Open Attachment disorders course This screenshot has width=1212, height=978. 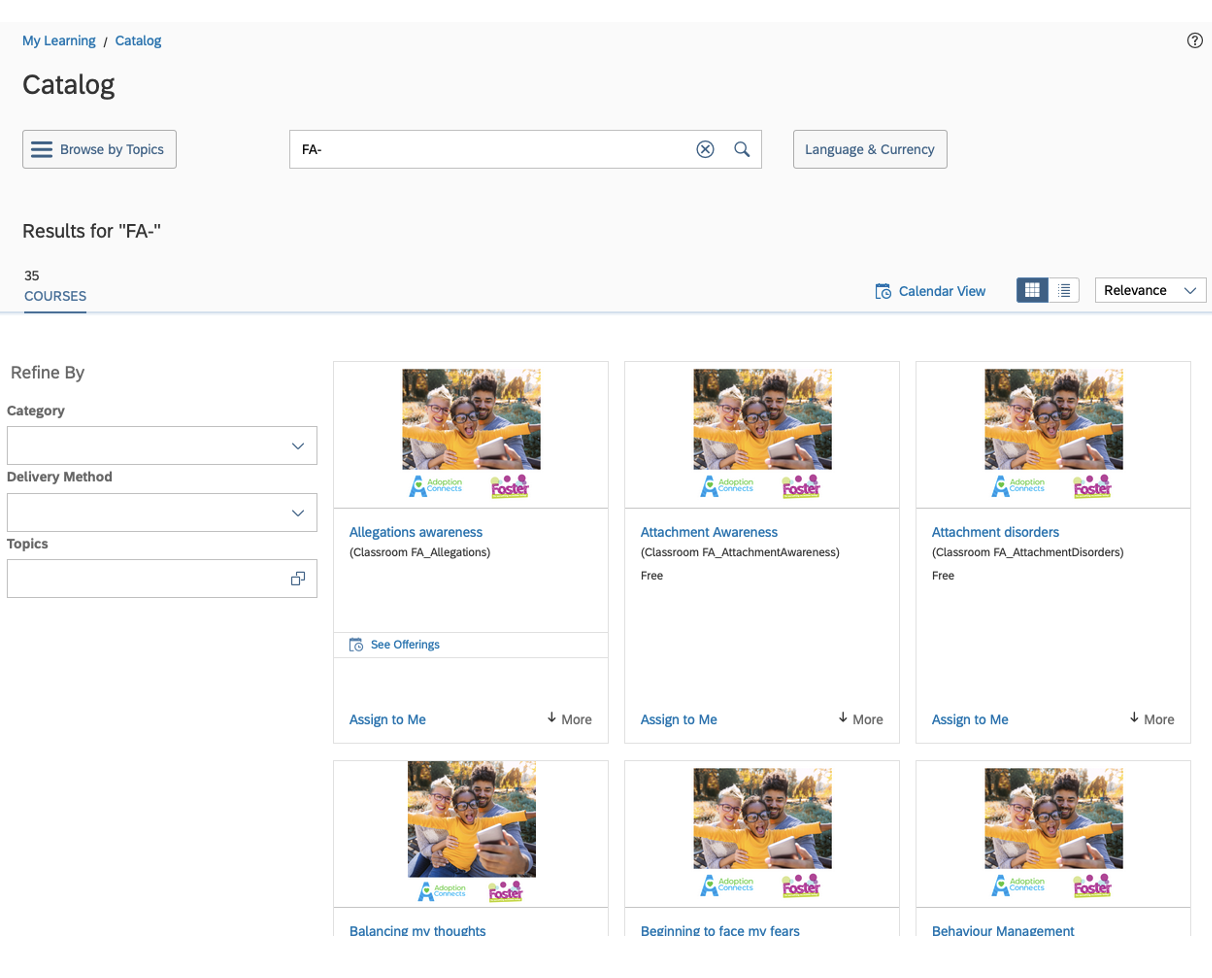point(995,532)
